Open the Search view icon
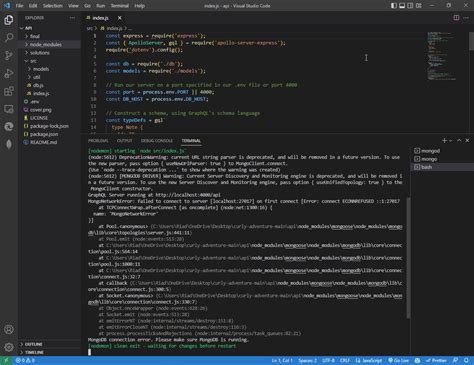Screen dimensions: 474x365 [9, 37]
